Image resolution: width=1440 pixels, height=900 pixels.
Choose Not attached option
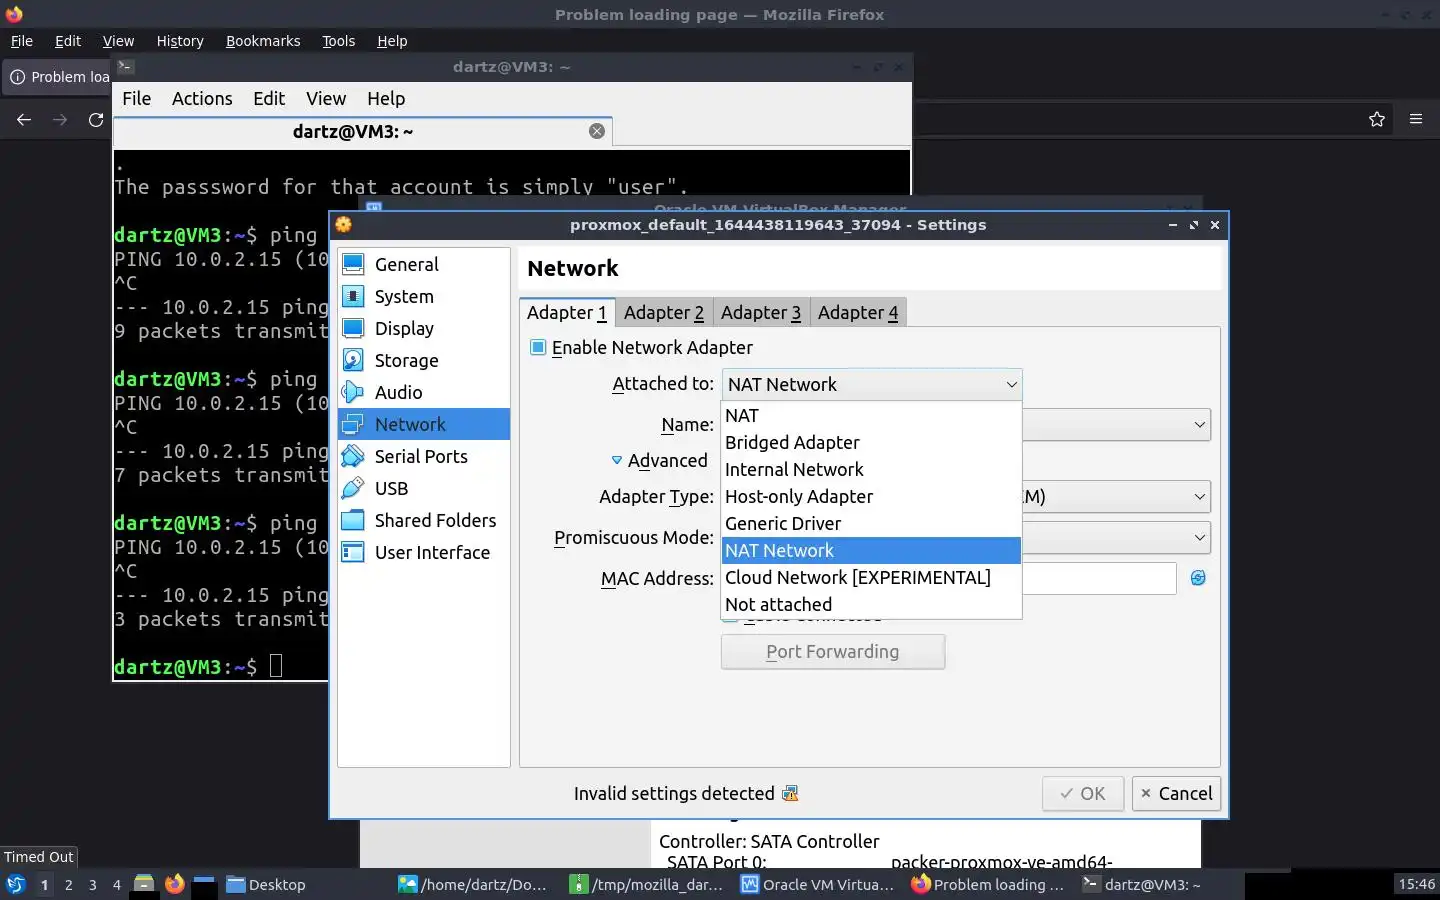click(x=871, y=604)
